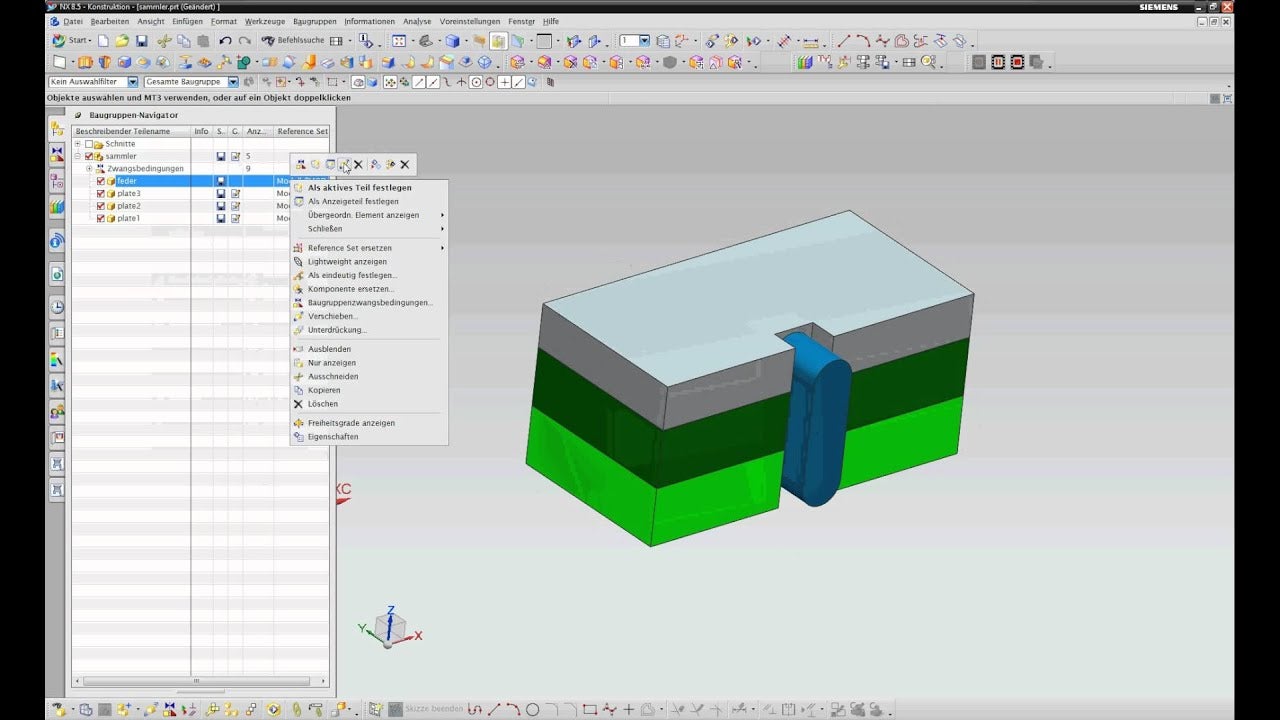The image size is (1280, 720).
Task: Select Eigenschaften in context menu
Action: tap(369, 437)
